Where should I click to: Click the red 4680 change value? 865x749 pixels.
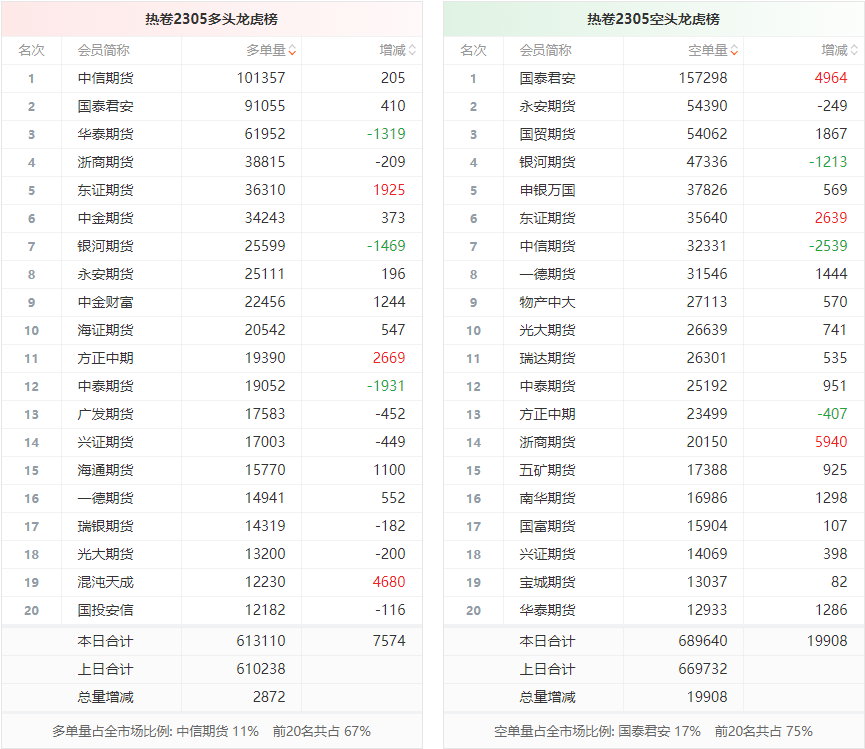(388, 582)
